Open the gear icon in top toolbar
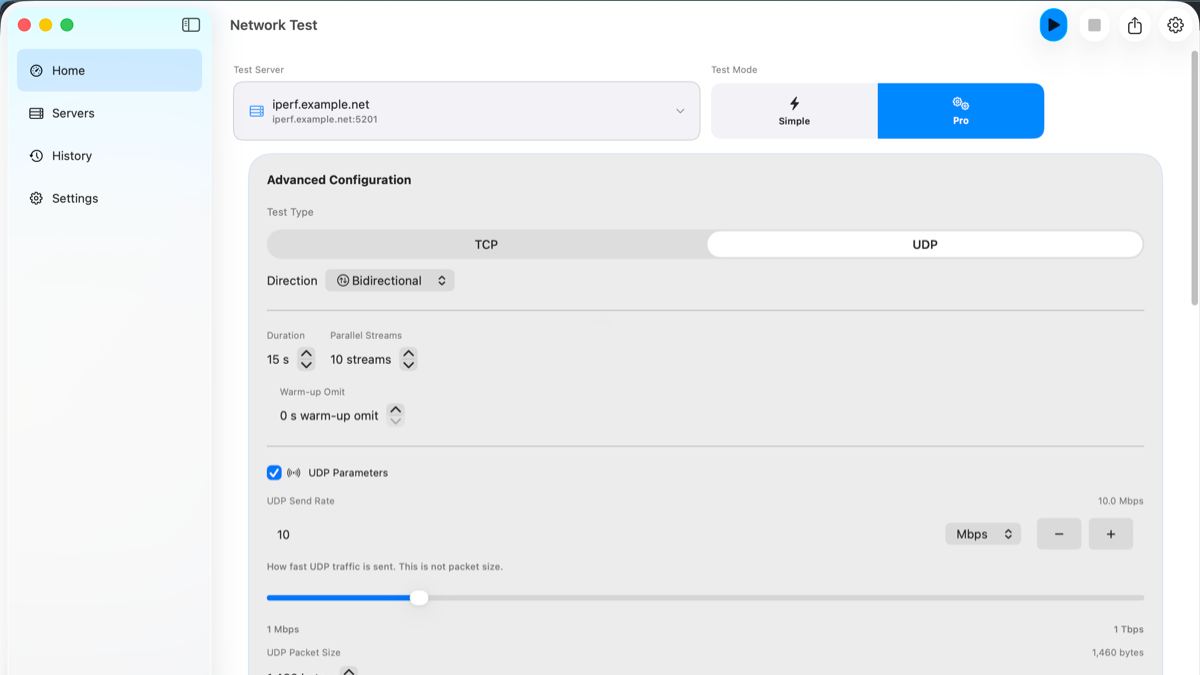1200x675 pixels. tap(1175, 25)
